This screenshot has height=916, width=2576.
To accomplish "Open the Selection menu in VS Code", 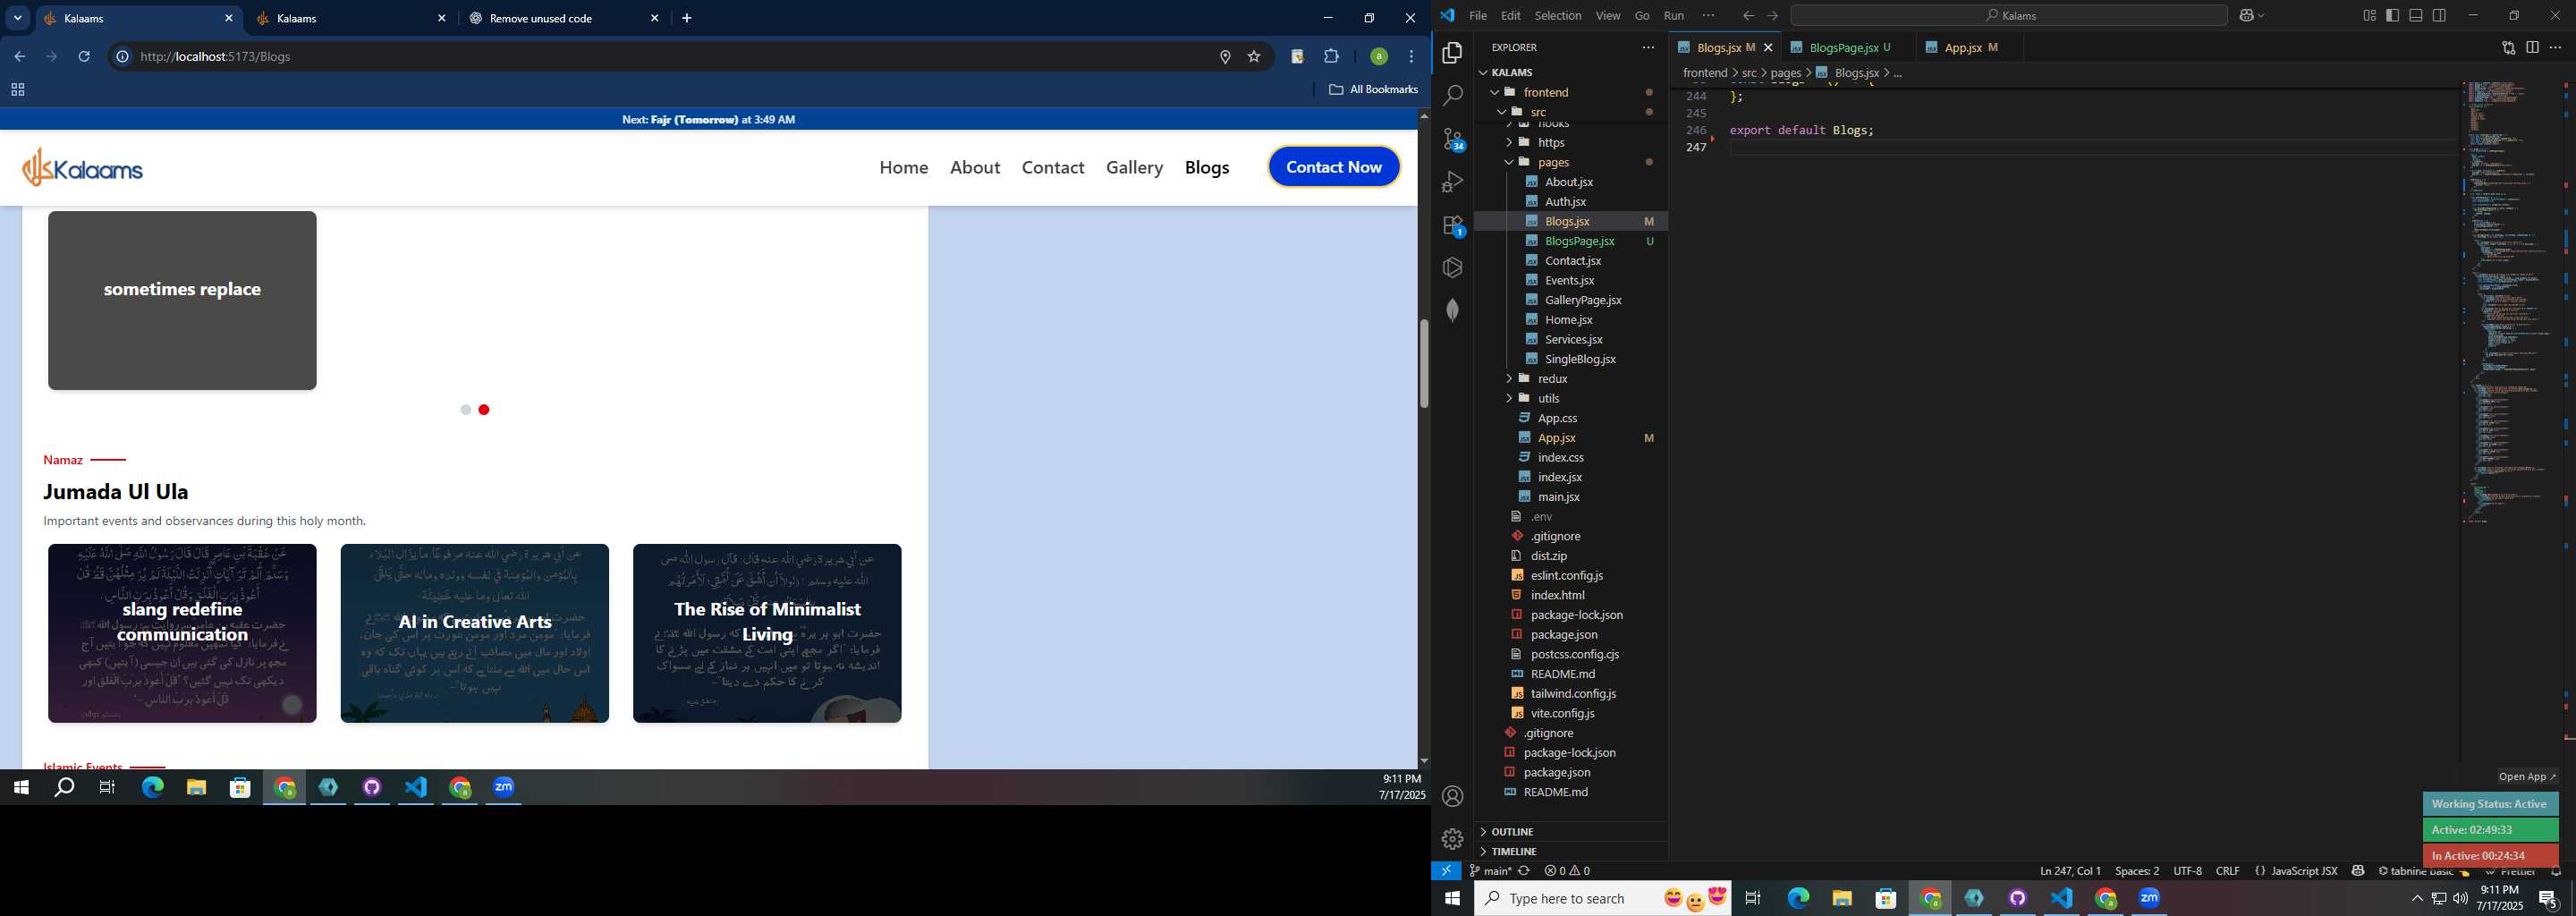I will (1558, 15).
